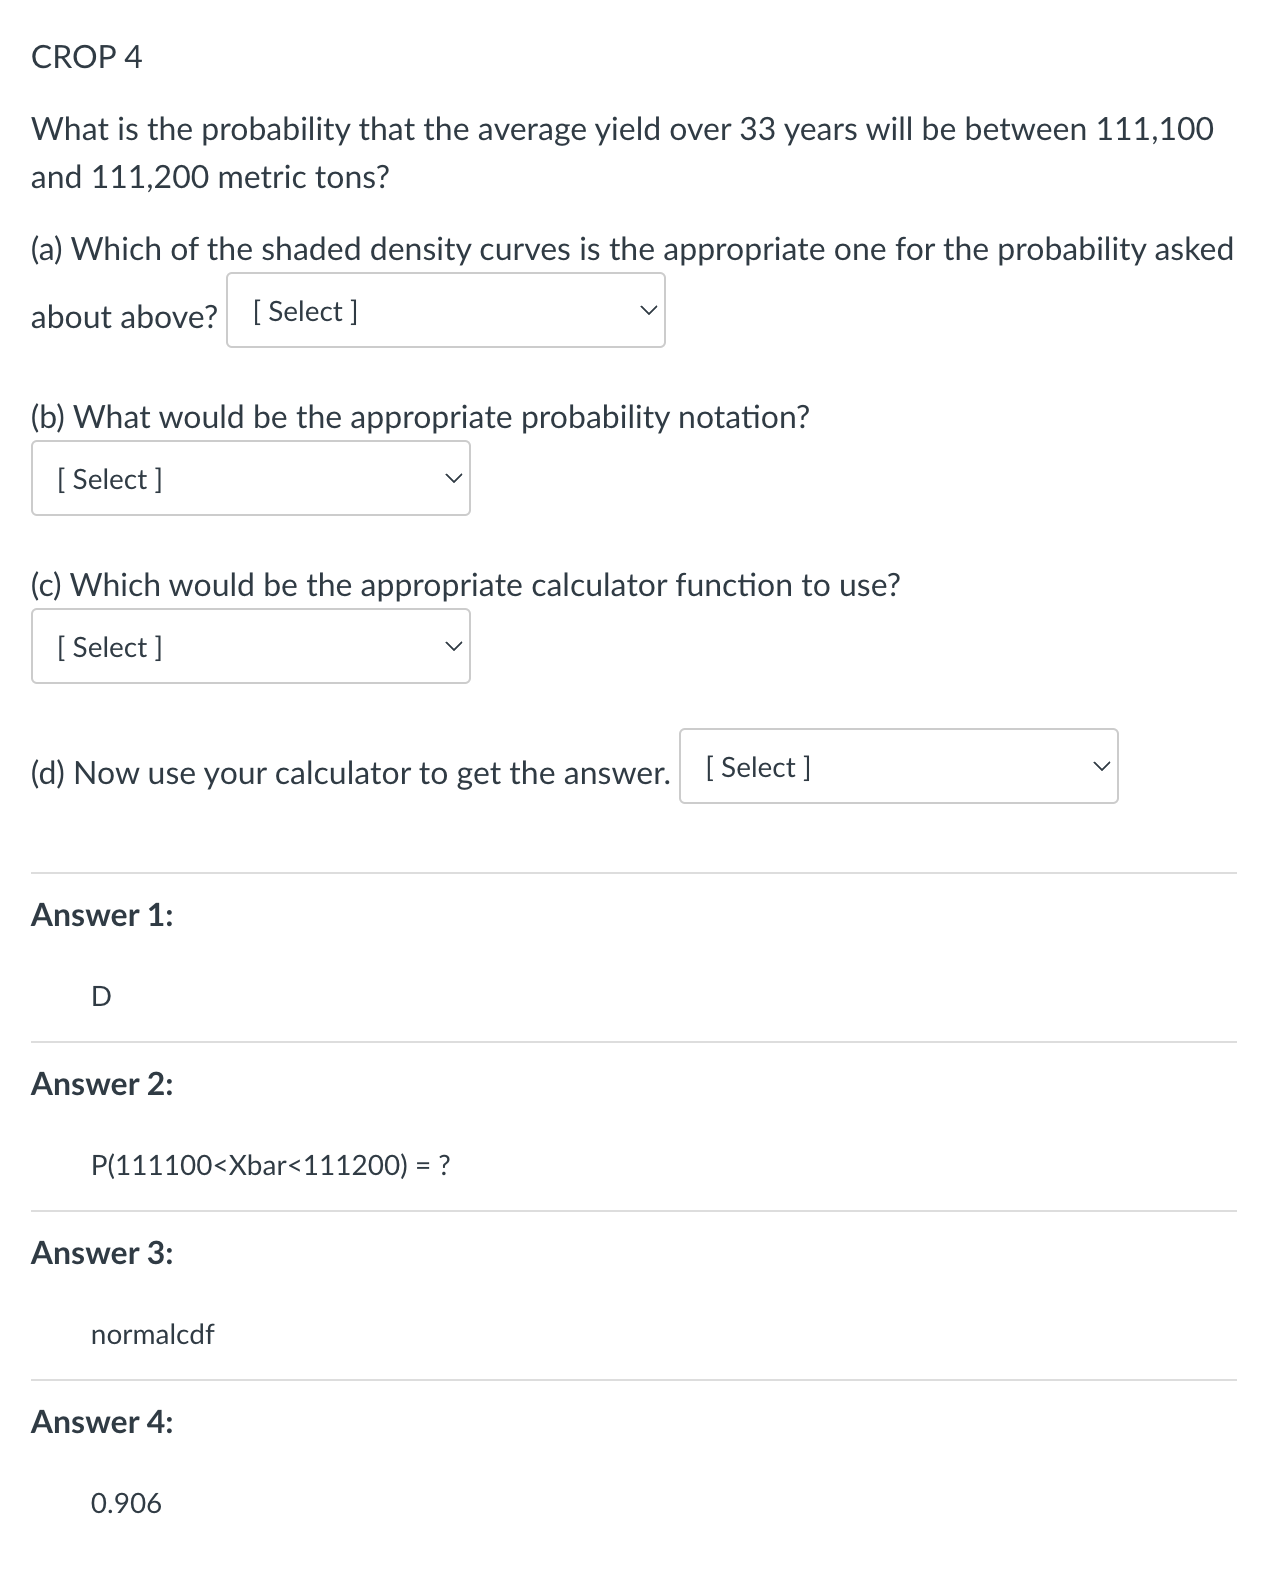
Task: Click the Answer 2 heading
Action: (x=103, y=1084)
